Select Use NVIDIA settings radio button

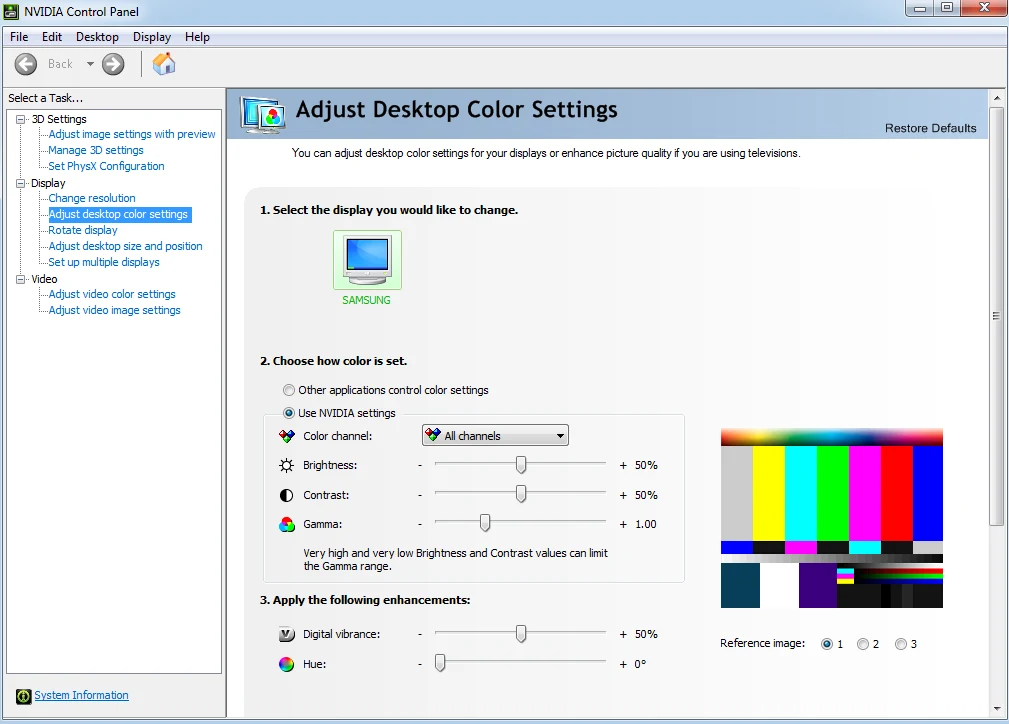point(289,413)
